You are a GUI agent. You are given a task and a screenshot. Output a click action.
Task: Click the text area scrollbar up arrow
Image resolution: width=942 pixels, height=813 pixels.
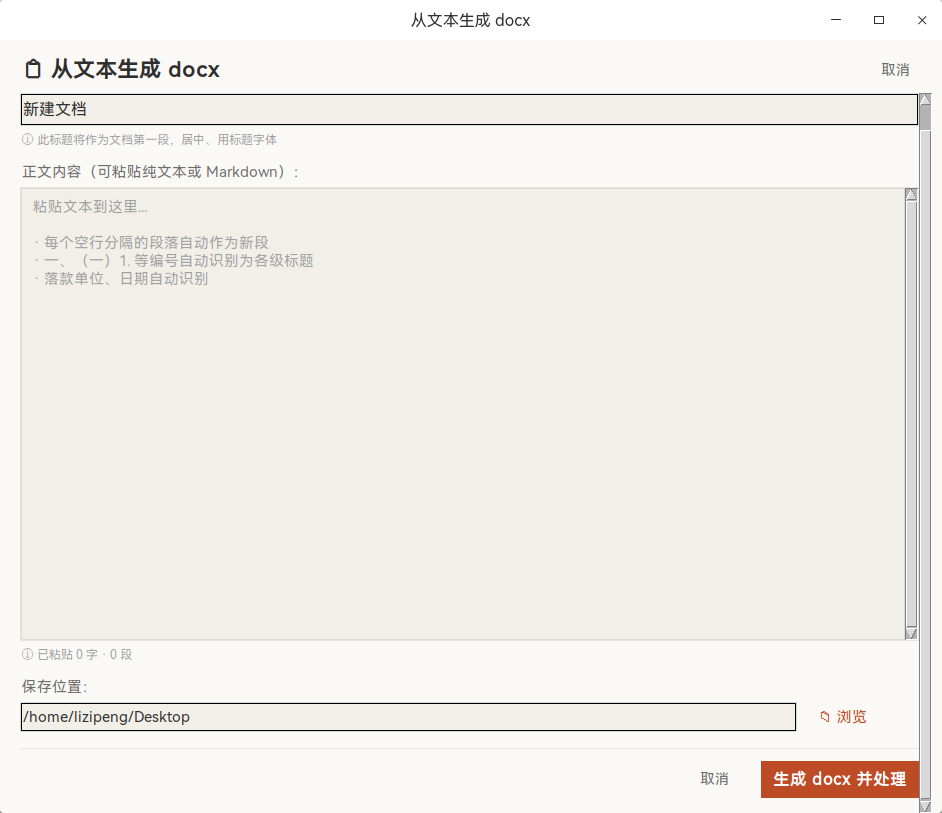coord(911,194)
